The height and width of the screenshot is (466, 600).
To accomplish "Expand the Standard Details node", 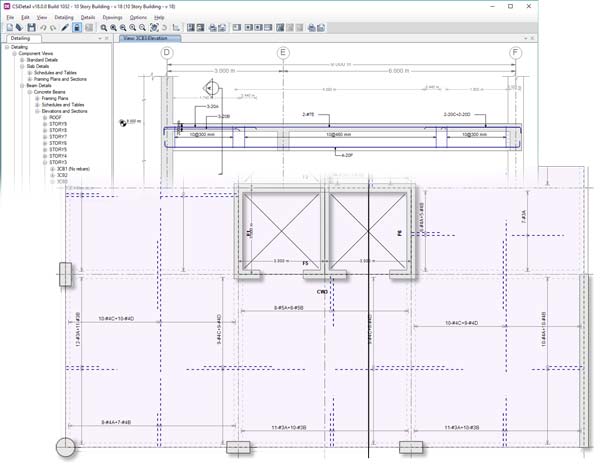I will point(23,60).
